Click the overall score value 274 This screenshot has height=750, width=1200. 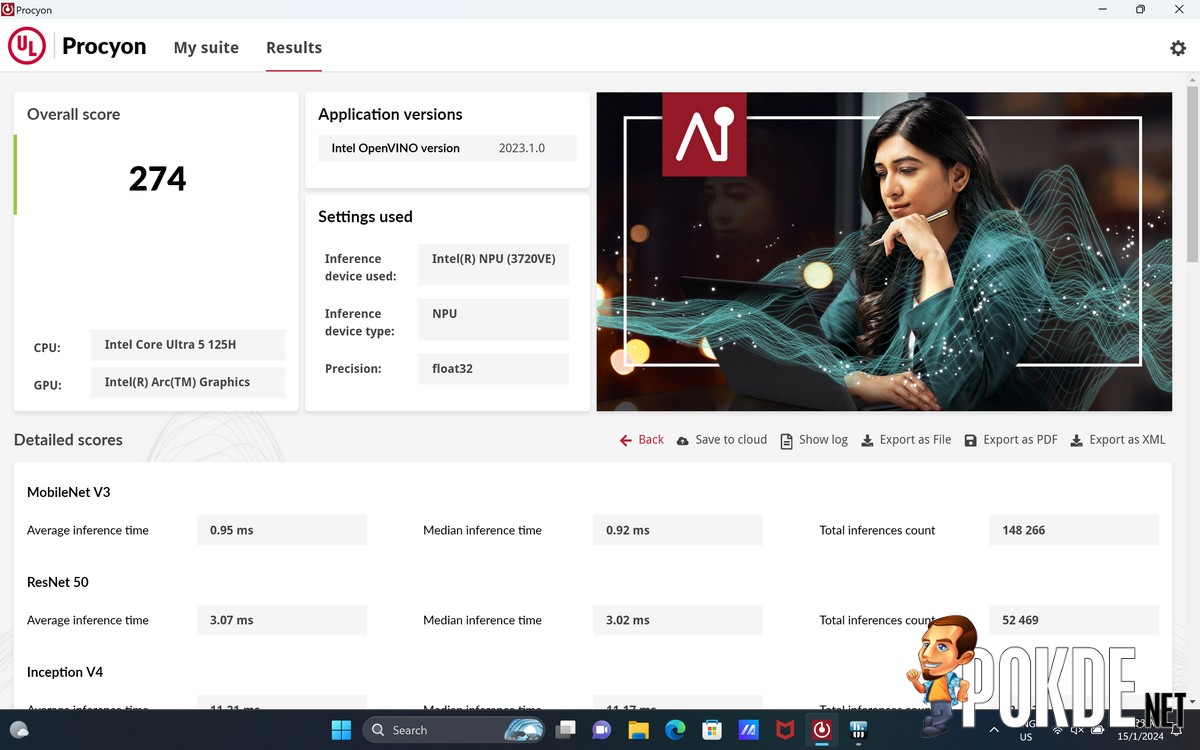coord(157,178)
